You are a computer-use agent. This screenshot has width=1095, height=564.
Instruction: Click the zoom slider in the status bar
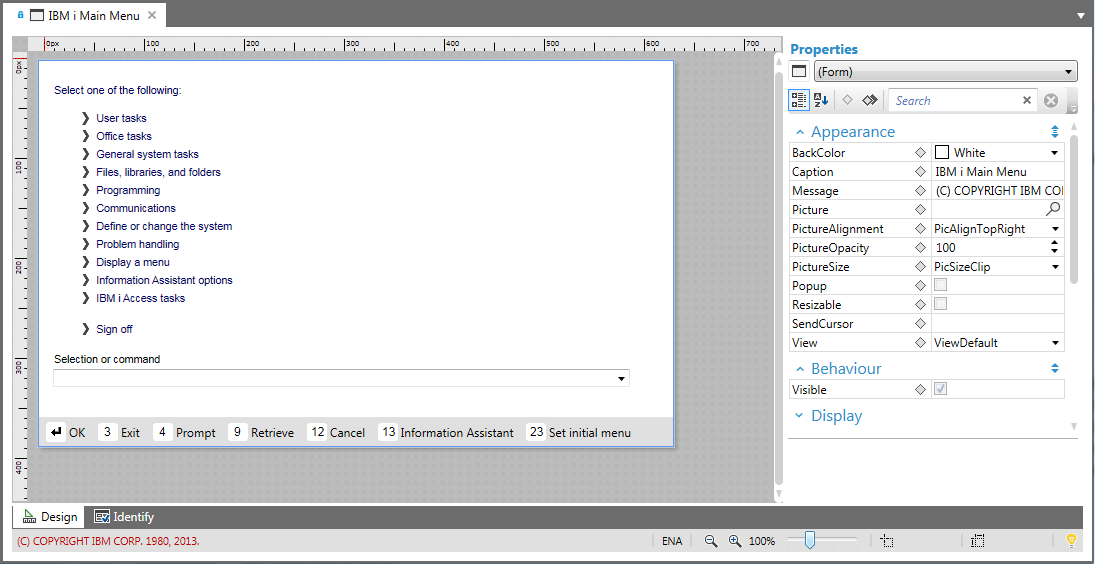pos(821,540)
